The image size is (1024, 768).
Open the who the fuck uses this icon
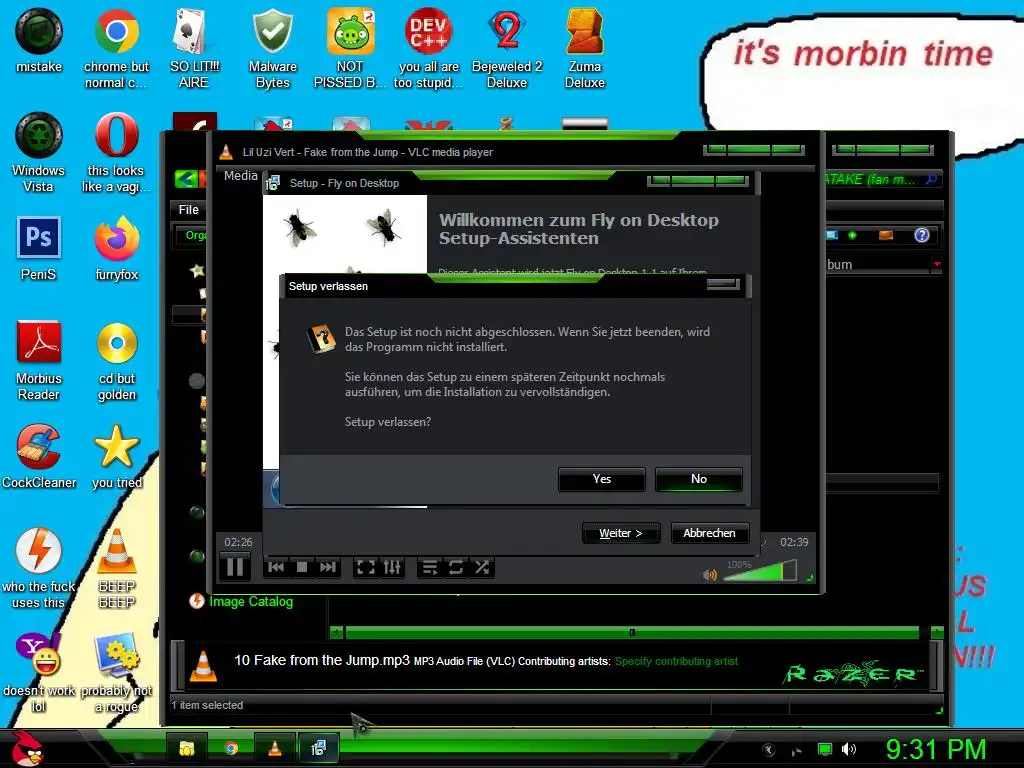tap(39, 568)
